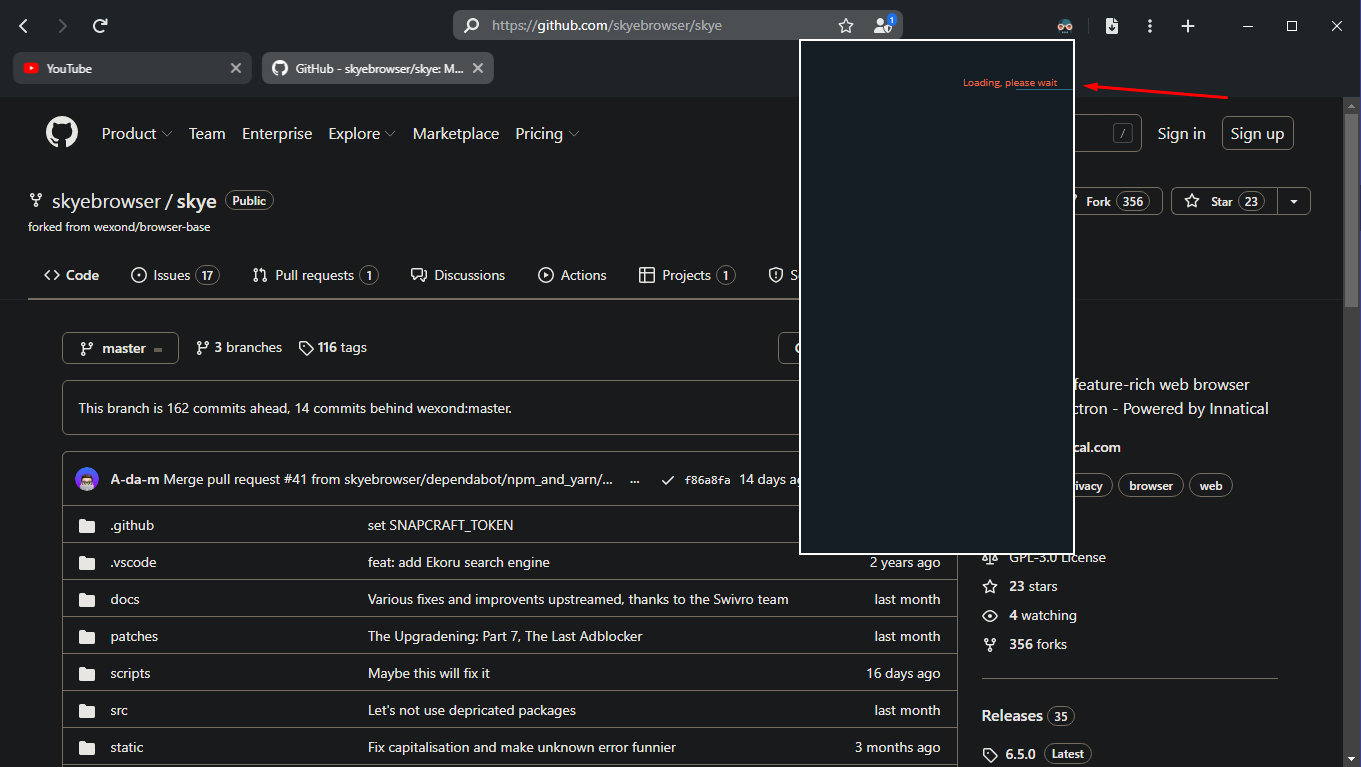This screenshot has height=767, width=1361.
Task: Click the Sign up button
Action: [1257, 132]
